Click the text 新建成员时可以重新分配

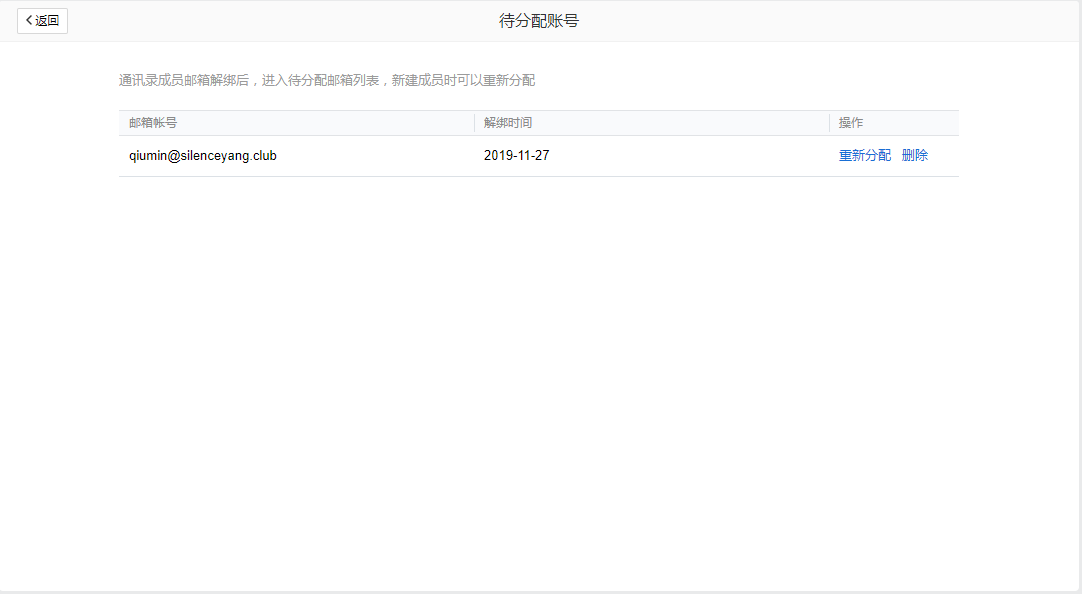point(464,81)
